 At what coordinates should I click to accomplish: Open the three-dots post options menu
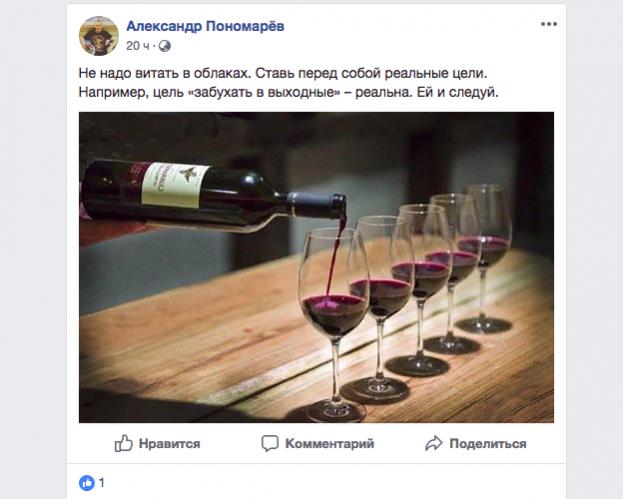pos(549,24)
